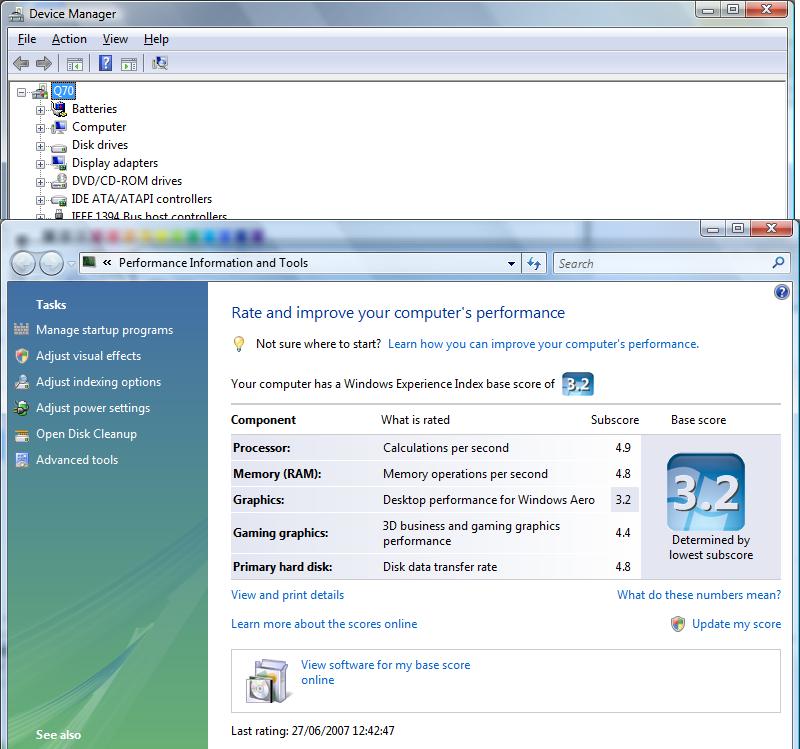
Task: Click the Forward arrow in Device Manager toolbar
Action: pos(44,63)
